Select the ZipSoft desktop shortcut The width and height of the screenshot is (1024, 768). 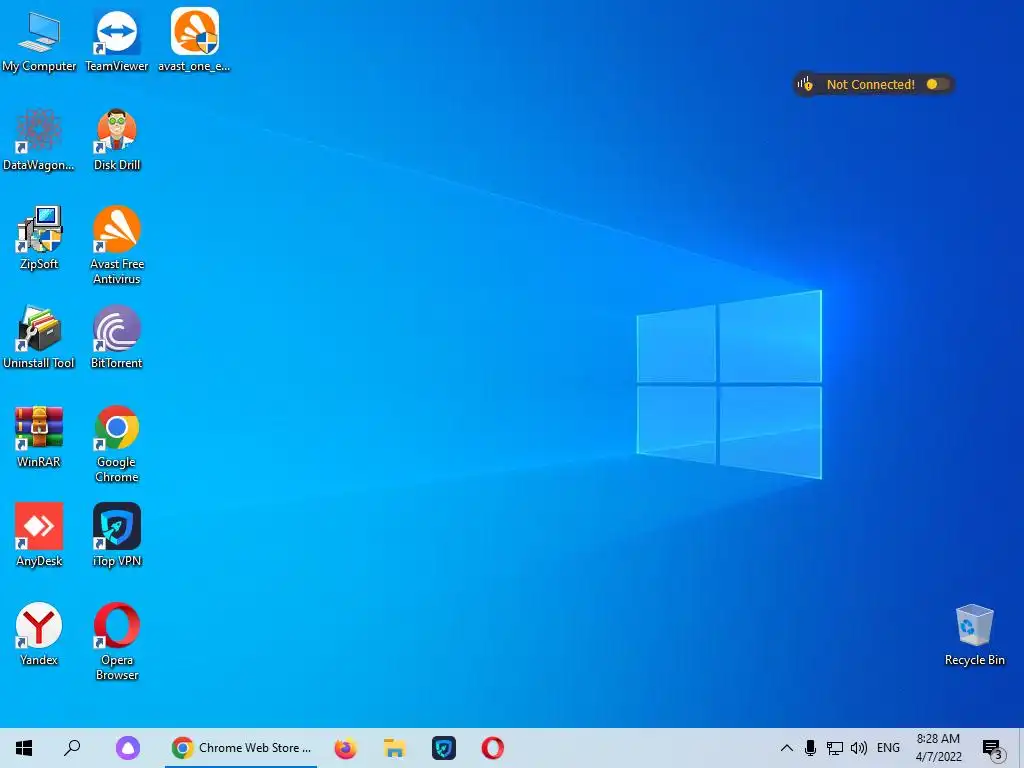[39, 238]
